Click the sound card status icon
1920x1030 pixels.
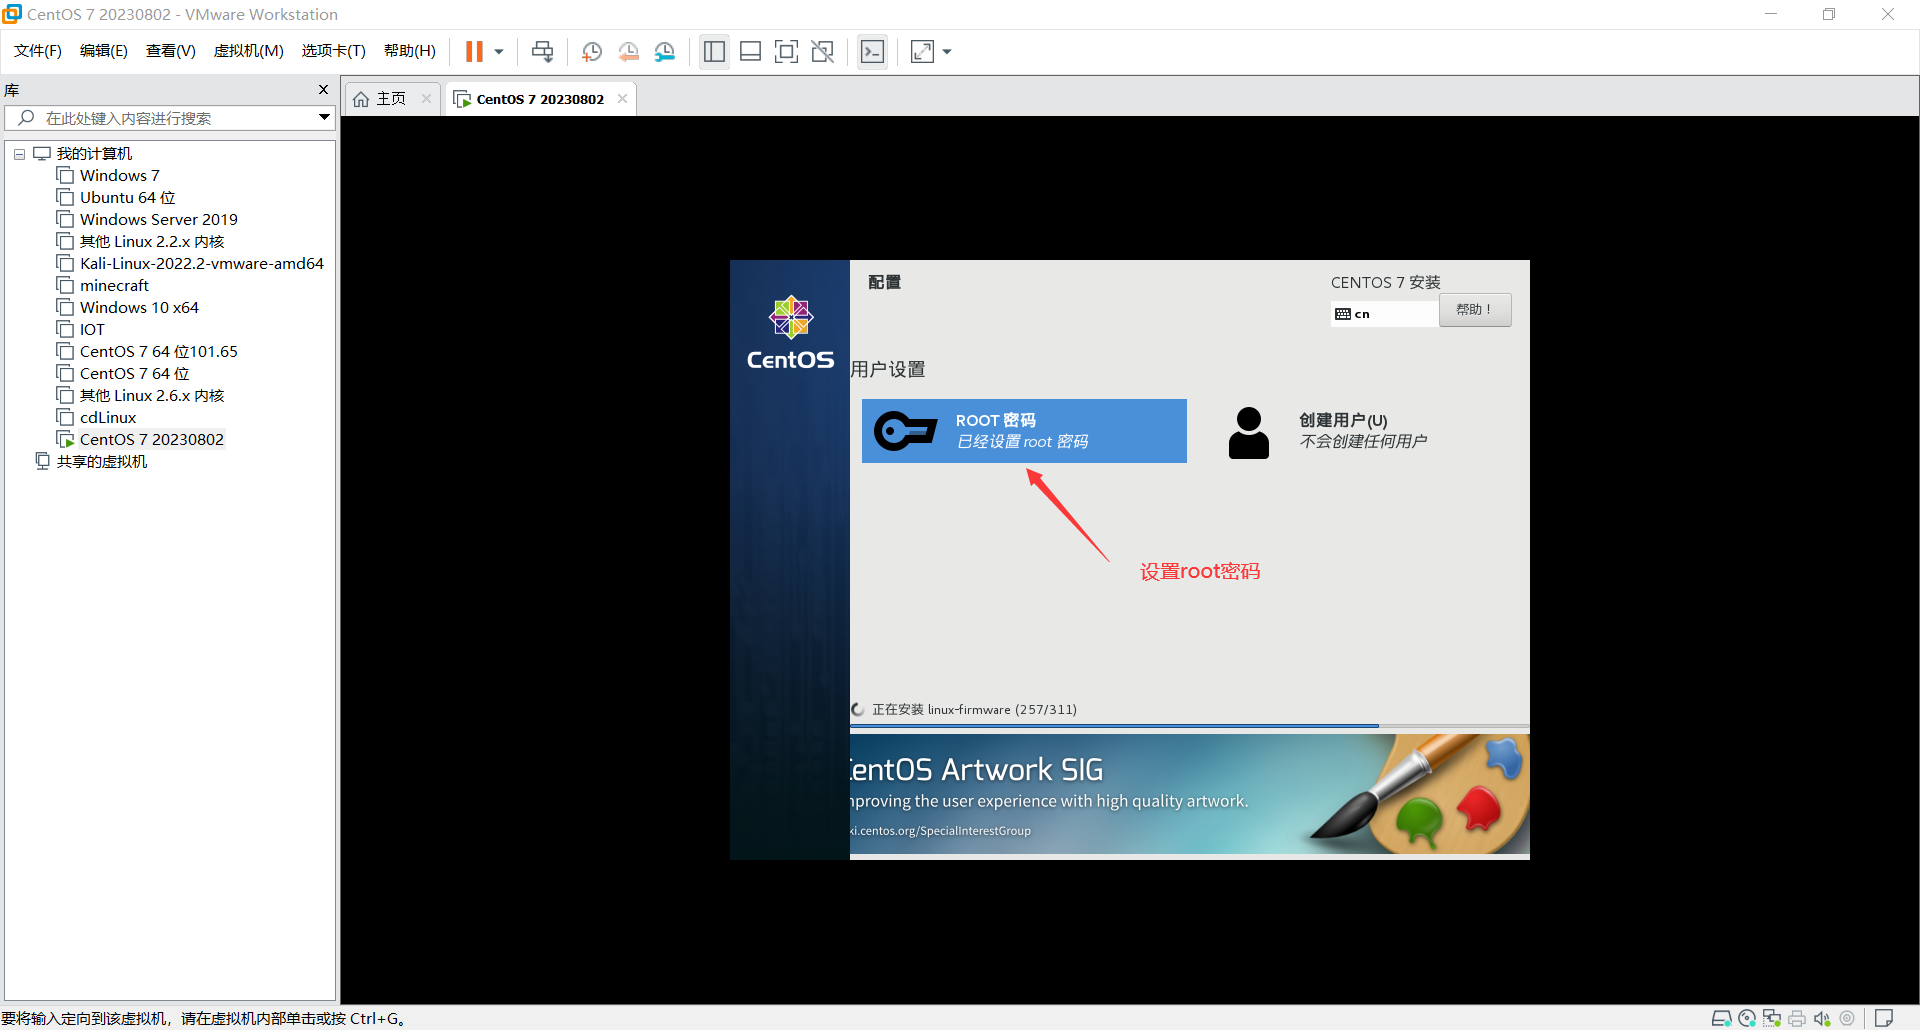1822,1018
